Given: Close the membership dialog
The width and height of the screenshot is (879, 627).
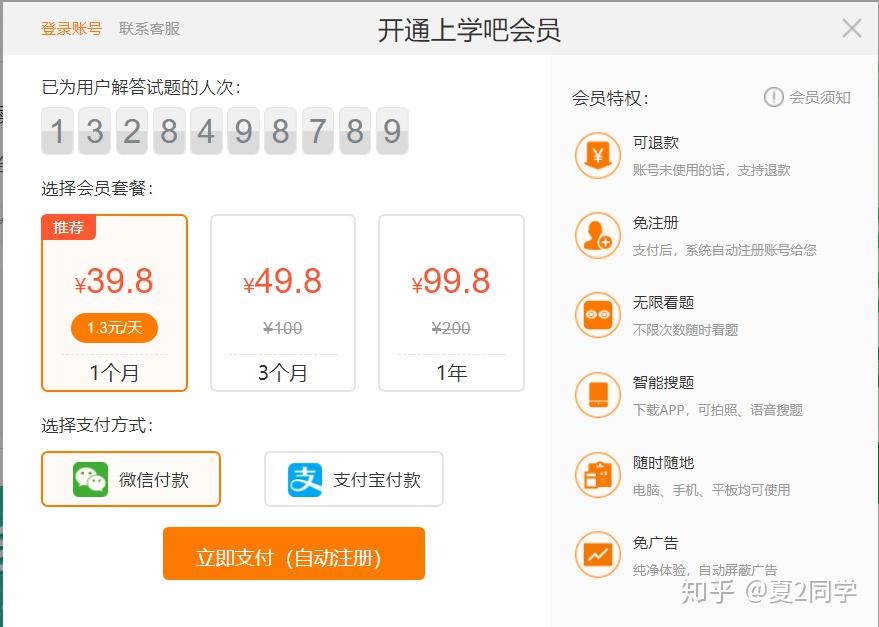Looking at the screenshot, I should pyautogui.click(x=852, y=28).
